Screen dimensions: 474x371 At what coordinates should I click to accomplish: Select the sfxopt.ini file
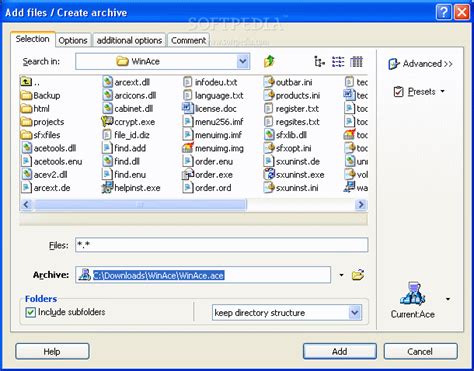tap(287, 148)
